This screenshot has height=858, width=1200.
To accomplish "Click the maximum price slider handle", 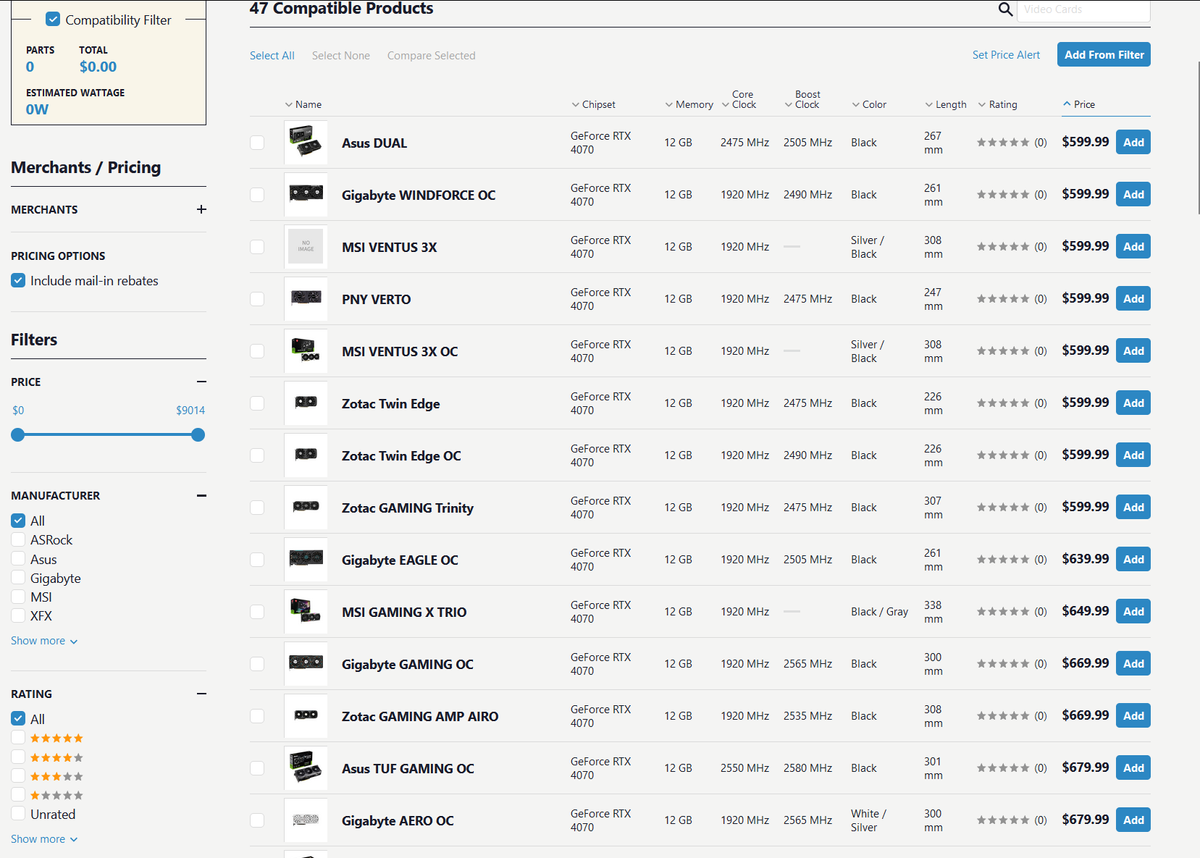I will [198, 435].
